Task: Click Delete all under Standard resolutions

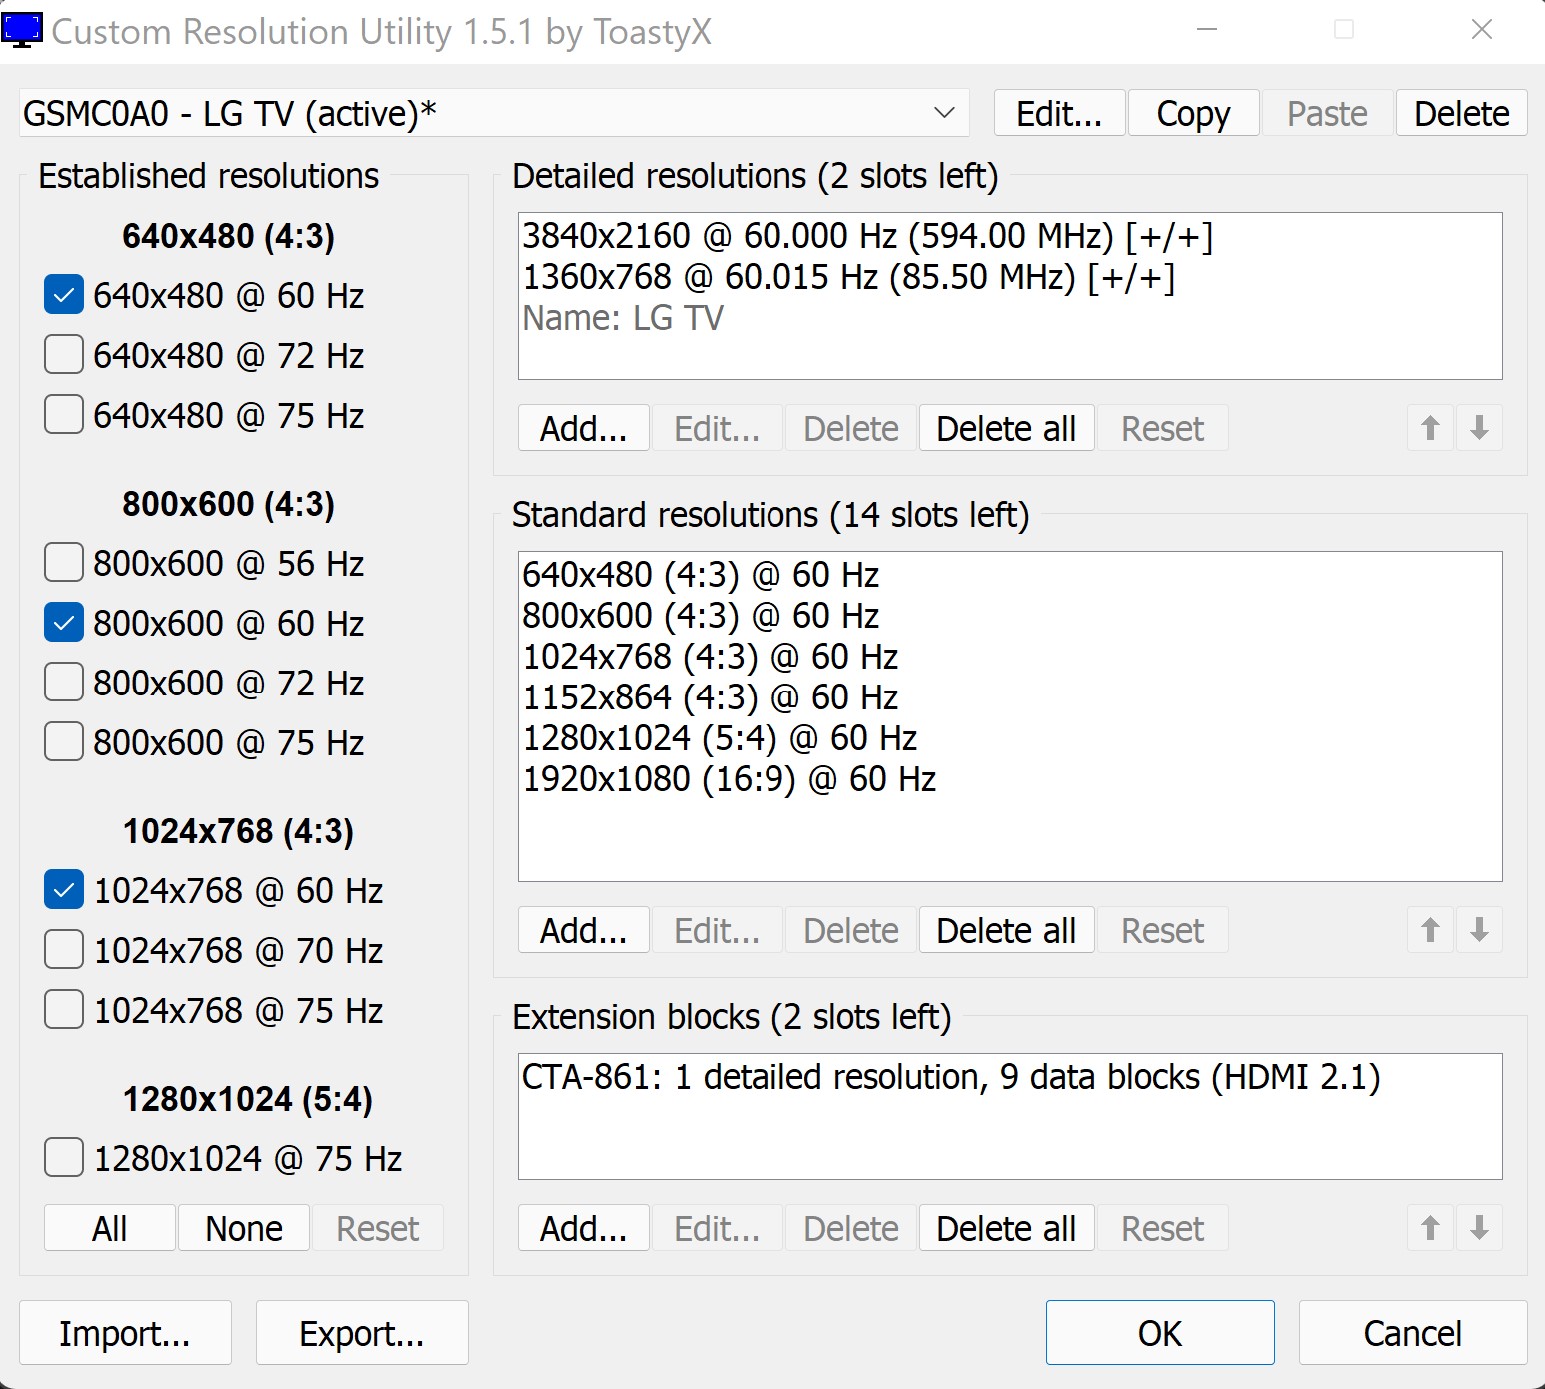Action: pos(1006,931)
